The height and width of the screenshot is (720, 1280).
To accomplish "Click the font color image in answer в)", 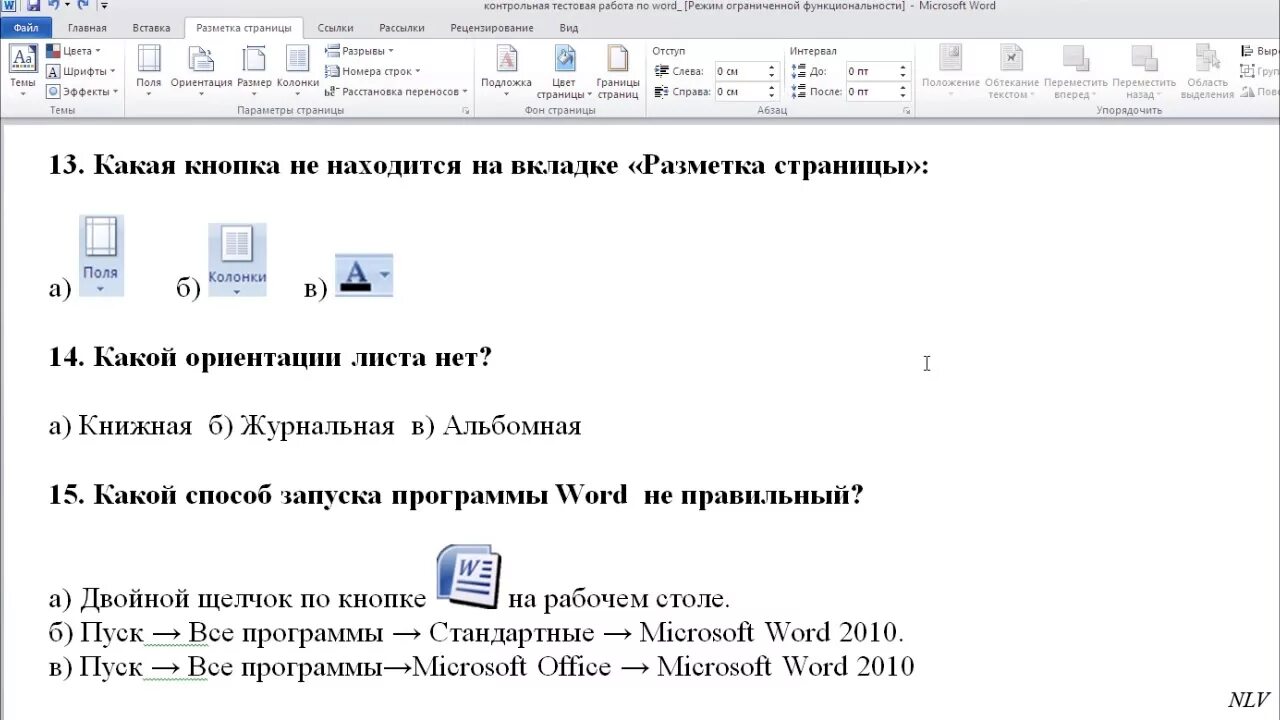I will pyautogui.click(x=363, y=275).
